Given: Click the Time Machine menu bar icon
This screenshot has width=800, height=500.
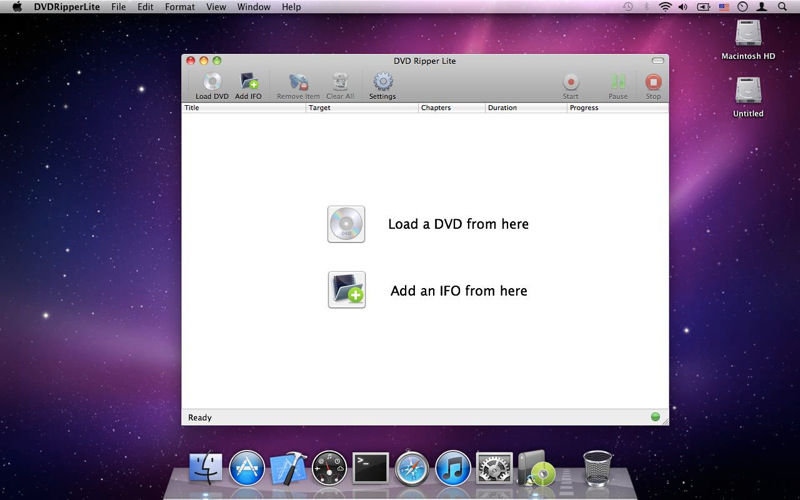Looking at the screenshot, I should click(x=628, y=7).
